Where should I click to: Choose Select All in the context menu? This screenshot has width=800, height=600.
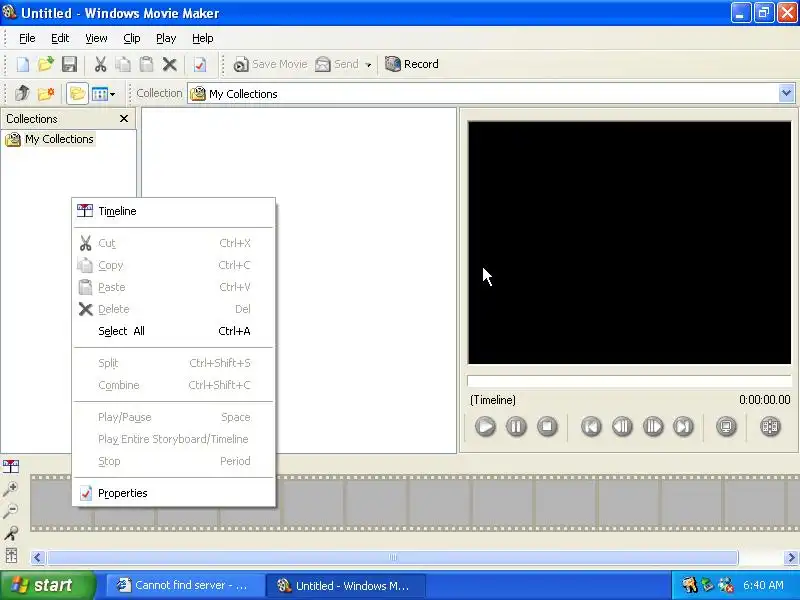173,331
